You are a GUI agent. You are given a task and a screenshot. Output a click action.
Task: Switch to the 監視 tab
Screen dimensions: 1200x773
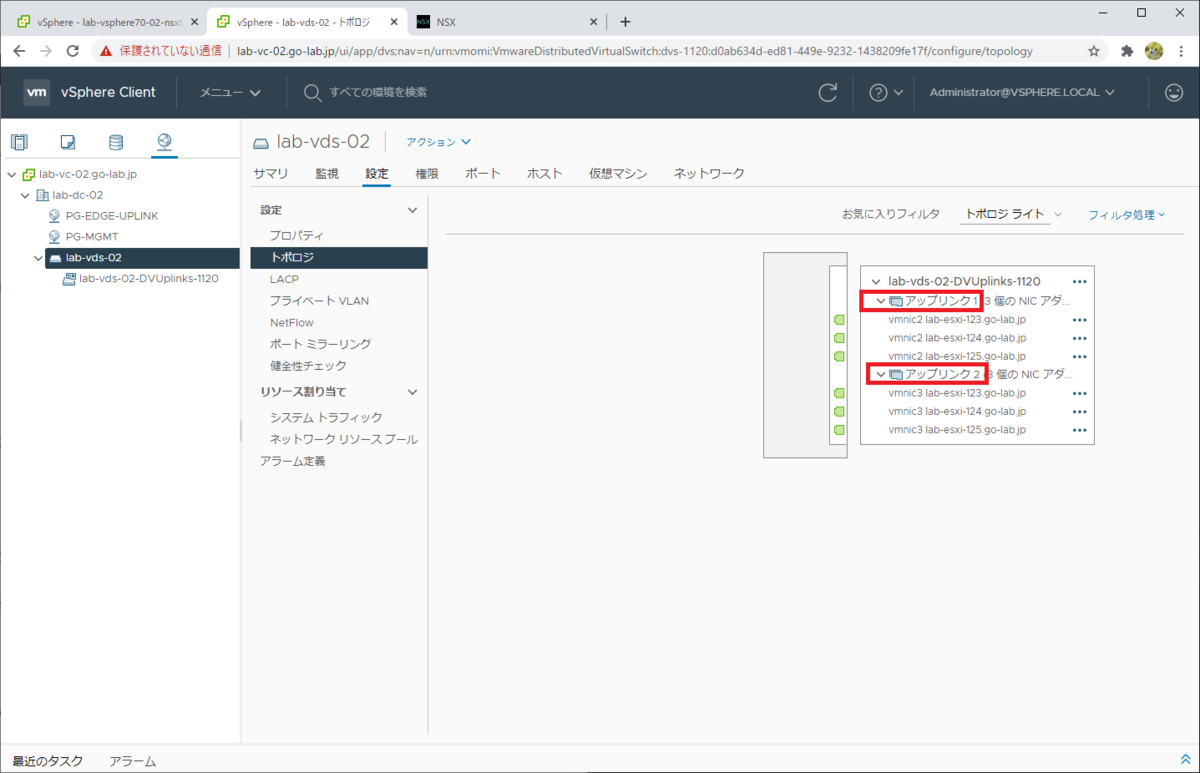(327, 174)
